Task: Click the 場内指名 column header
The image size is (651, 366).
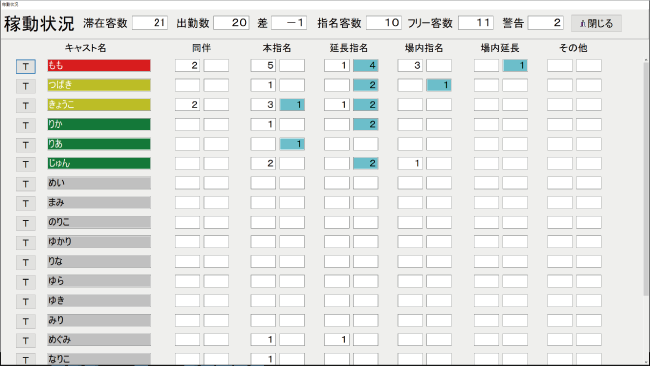Action: pos(424,48)
